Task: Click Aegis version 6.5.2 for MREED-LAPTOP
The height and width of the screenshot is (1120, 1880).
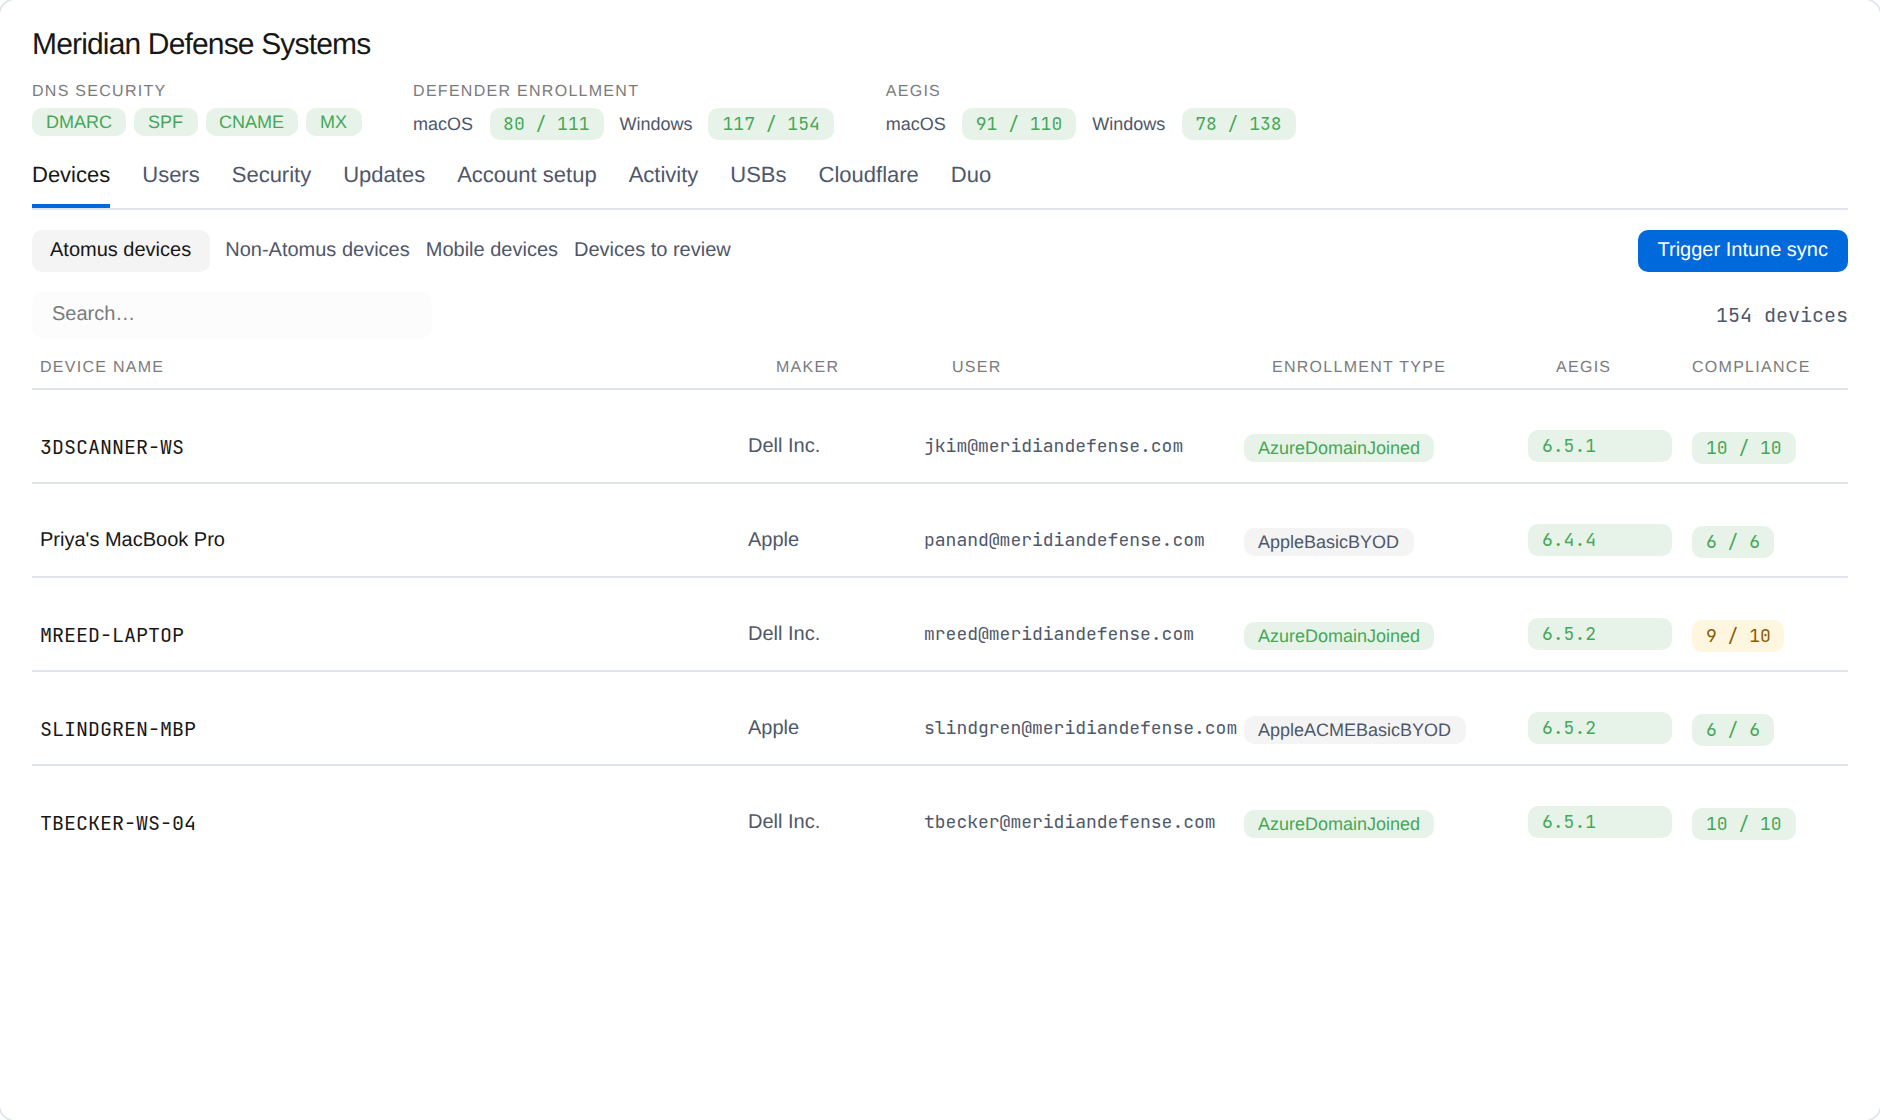Action: 1599,634
